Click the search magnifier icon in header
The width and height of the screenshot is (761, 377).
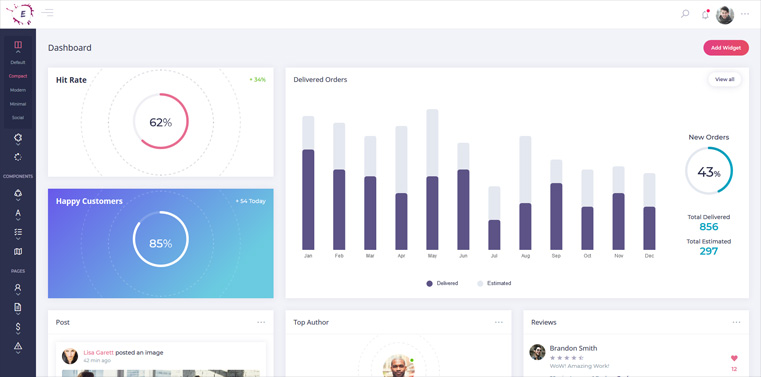coord(685,14)
